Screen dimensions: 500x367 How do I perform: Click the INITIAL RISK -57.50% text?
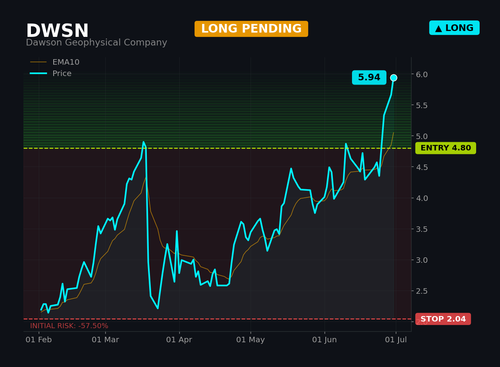69,326
